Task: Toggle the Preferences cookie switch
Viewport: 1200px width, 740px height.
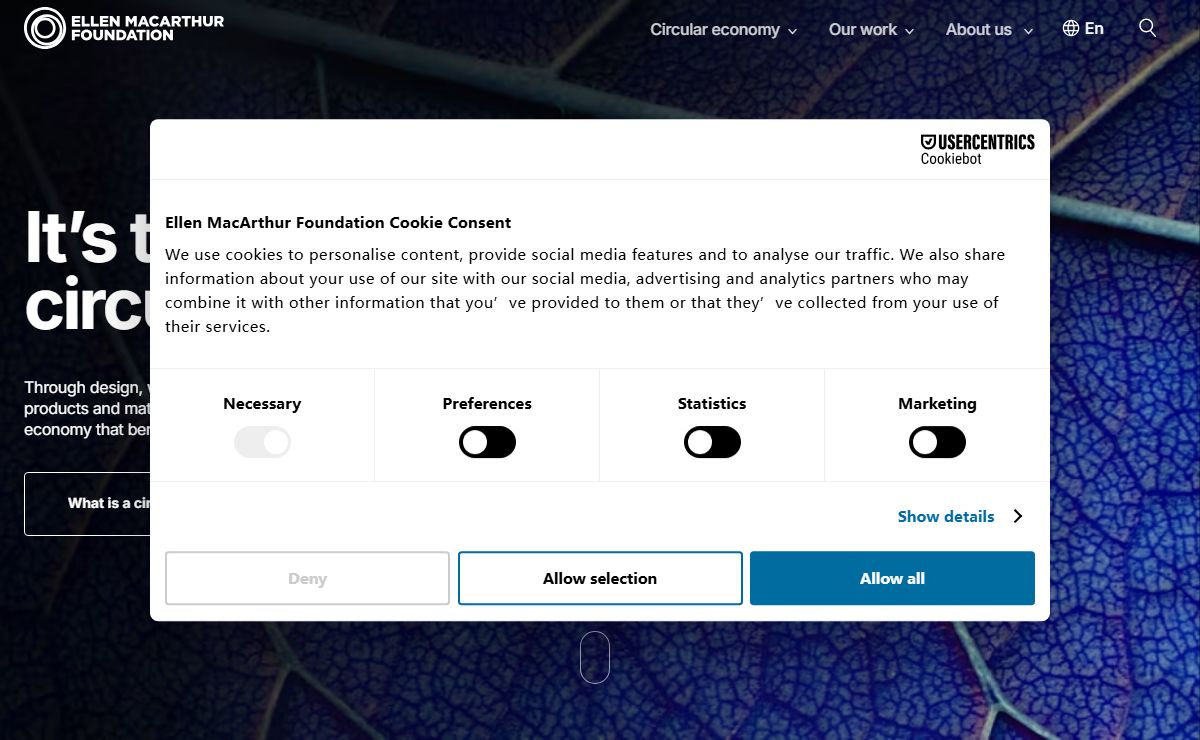Action: tap(487, 442)
